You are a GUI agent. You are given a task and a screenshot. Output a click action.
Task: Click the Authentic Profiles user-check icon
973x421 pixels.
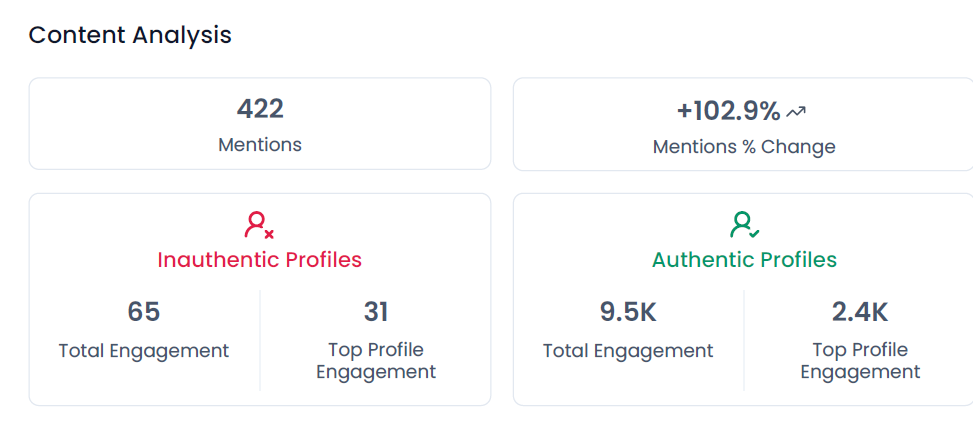click(x=744, y=225)
